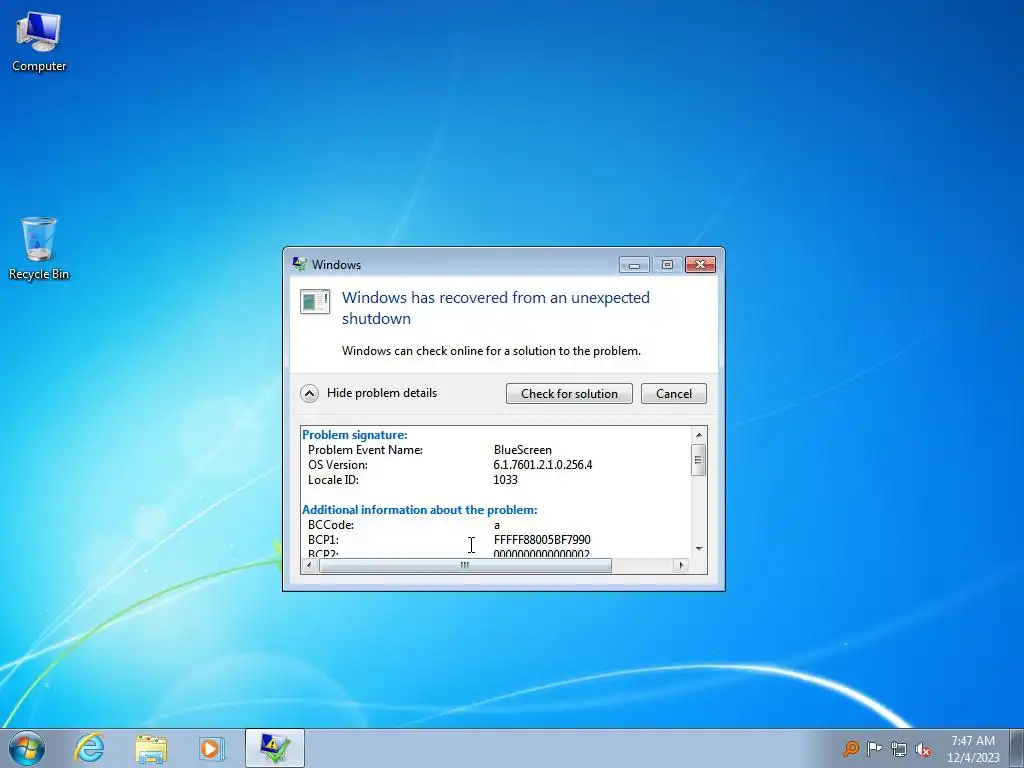Click the Cancel button in the dialog
Viewport: 1024px width, 768px height.
click(x=673, y=394)
